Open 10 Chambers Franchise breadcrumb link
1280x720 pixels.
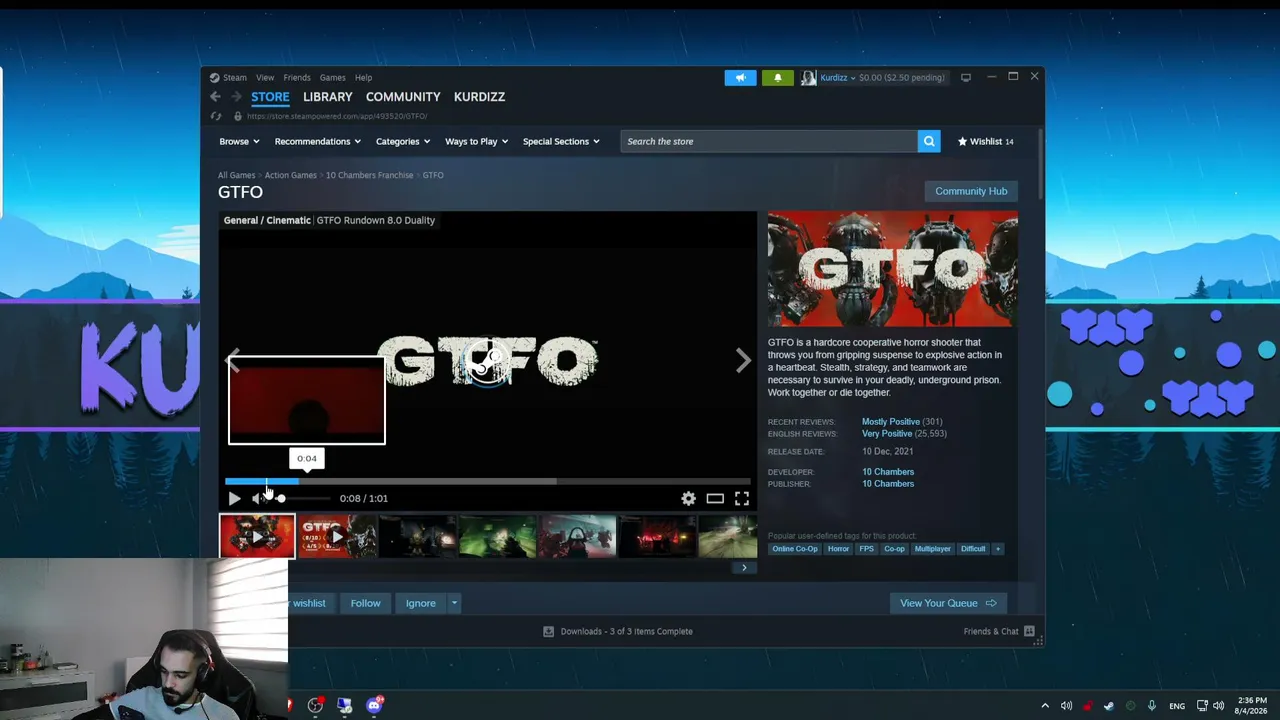coord(369,175)
